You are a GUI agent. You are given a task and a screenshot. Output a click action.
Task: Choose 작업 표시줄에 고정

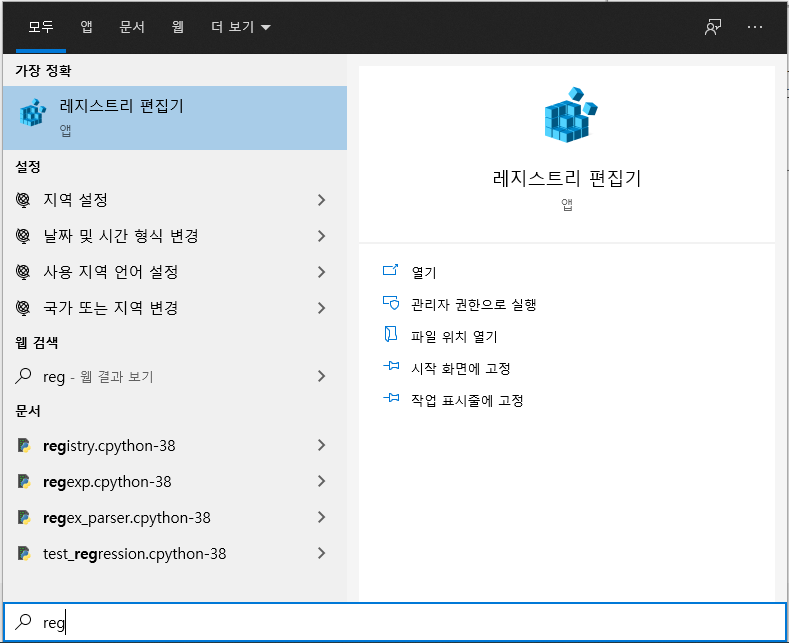(x=467, y=400)
